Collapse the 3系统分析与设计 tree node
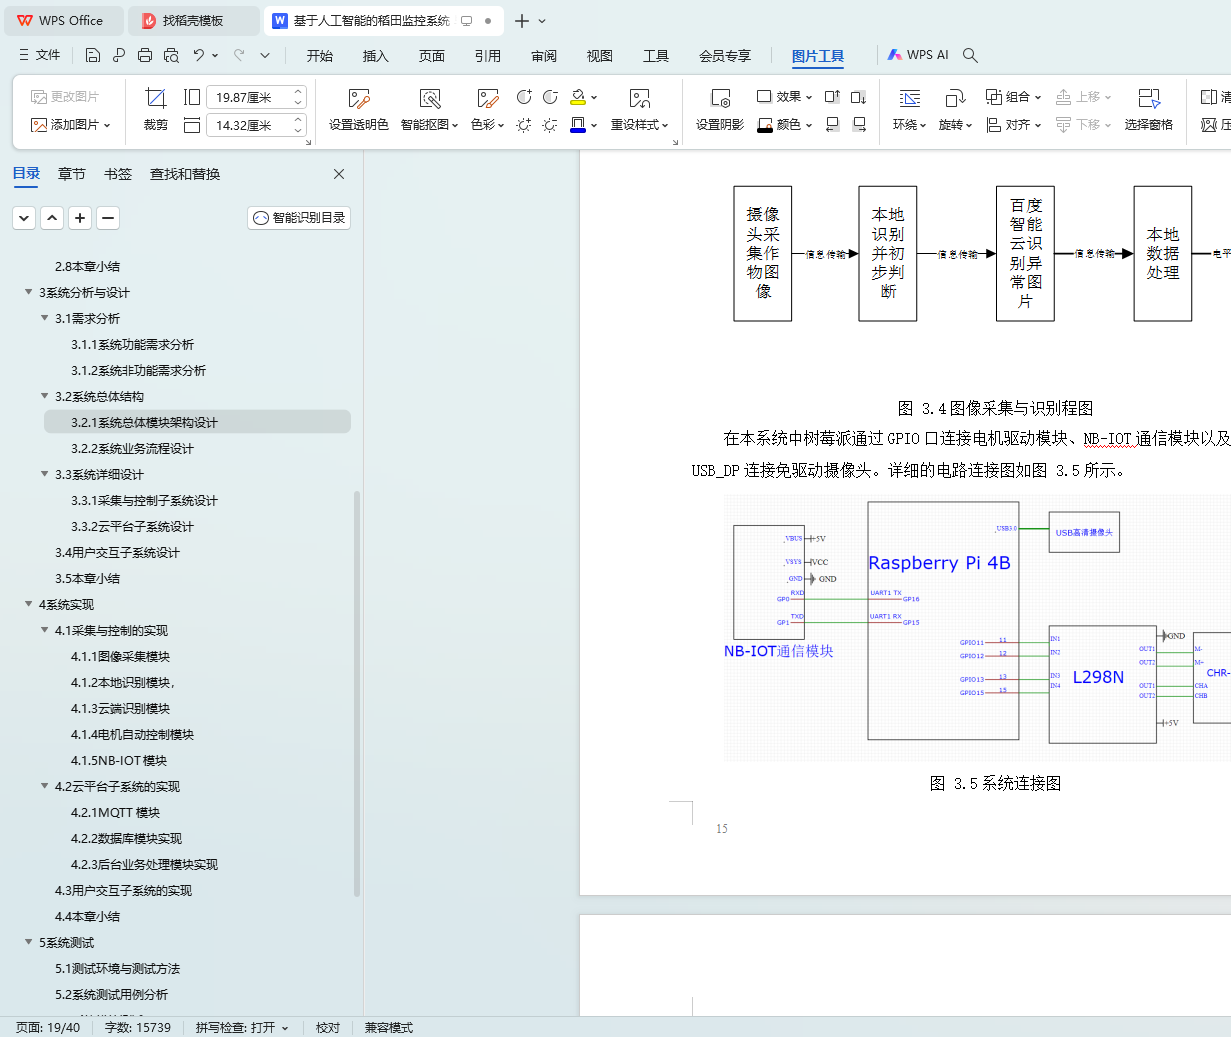 point(28,292)
